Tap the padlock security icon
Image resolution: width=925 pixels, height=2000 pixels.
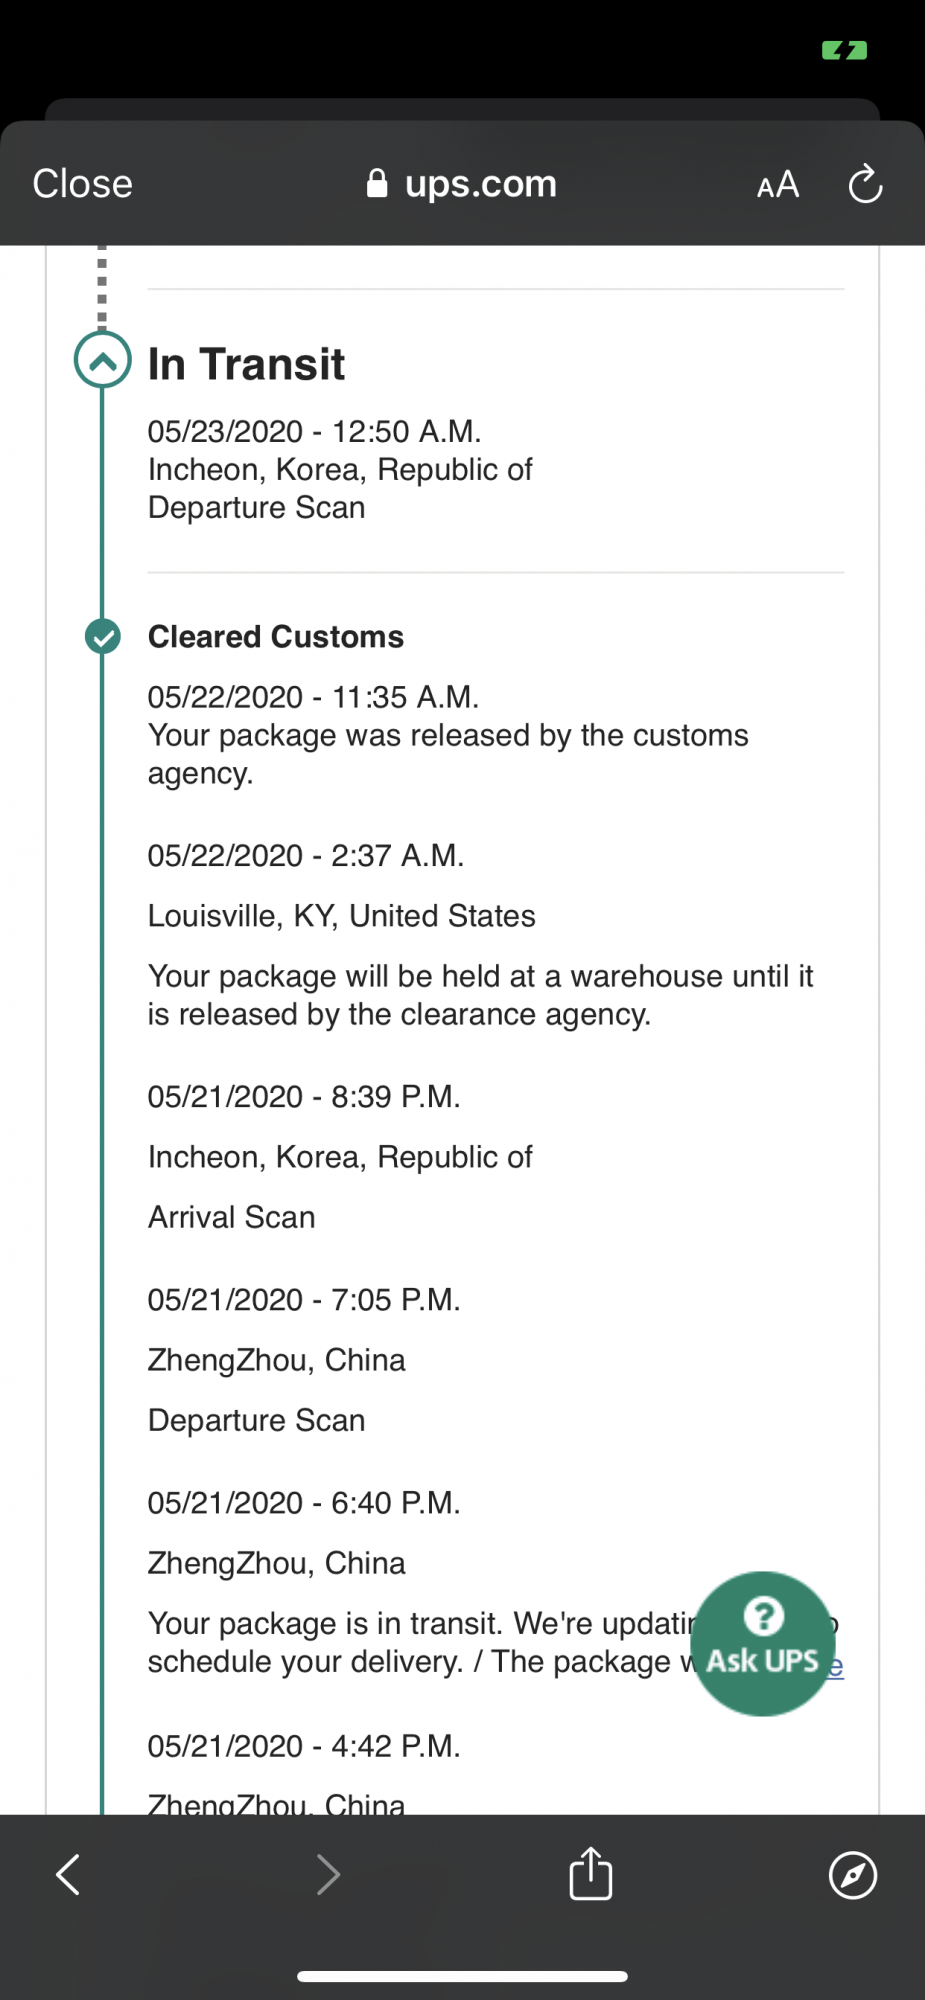click(377, 183)
